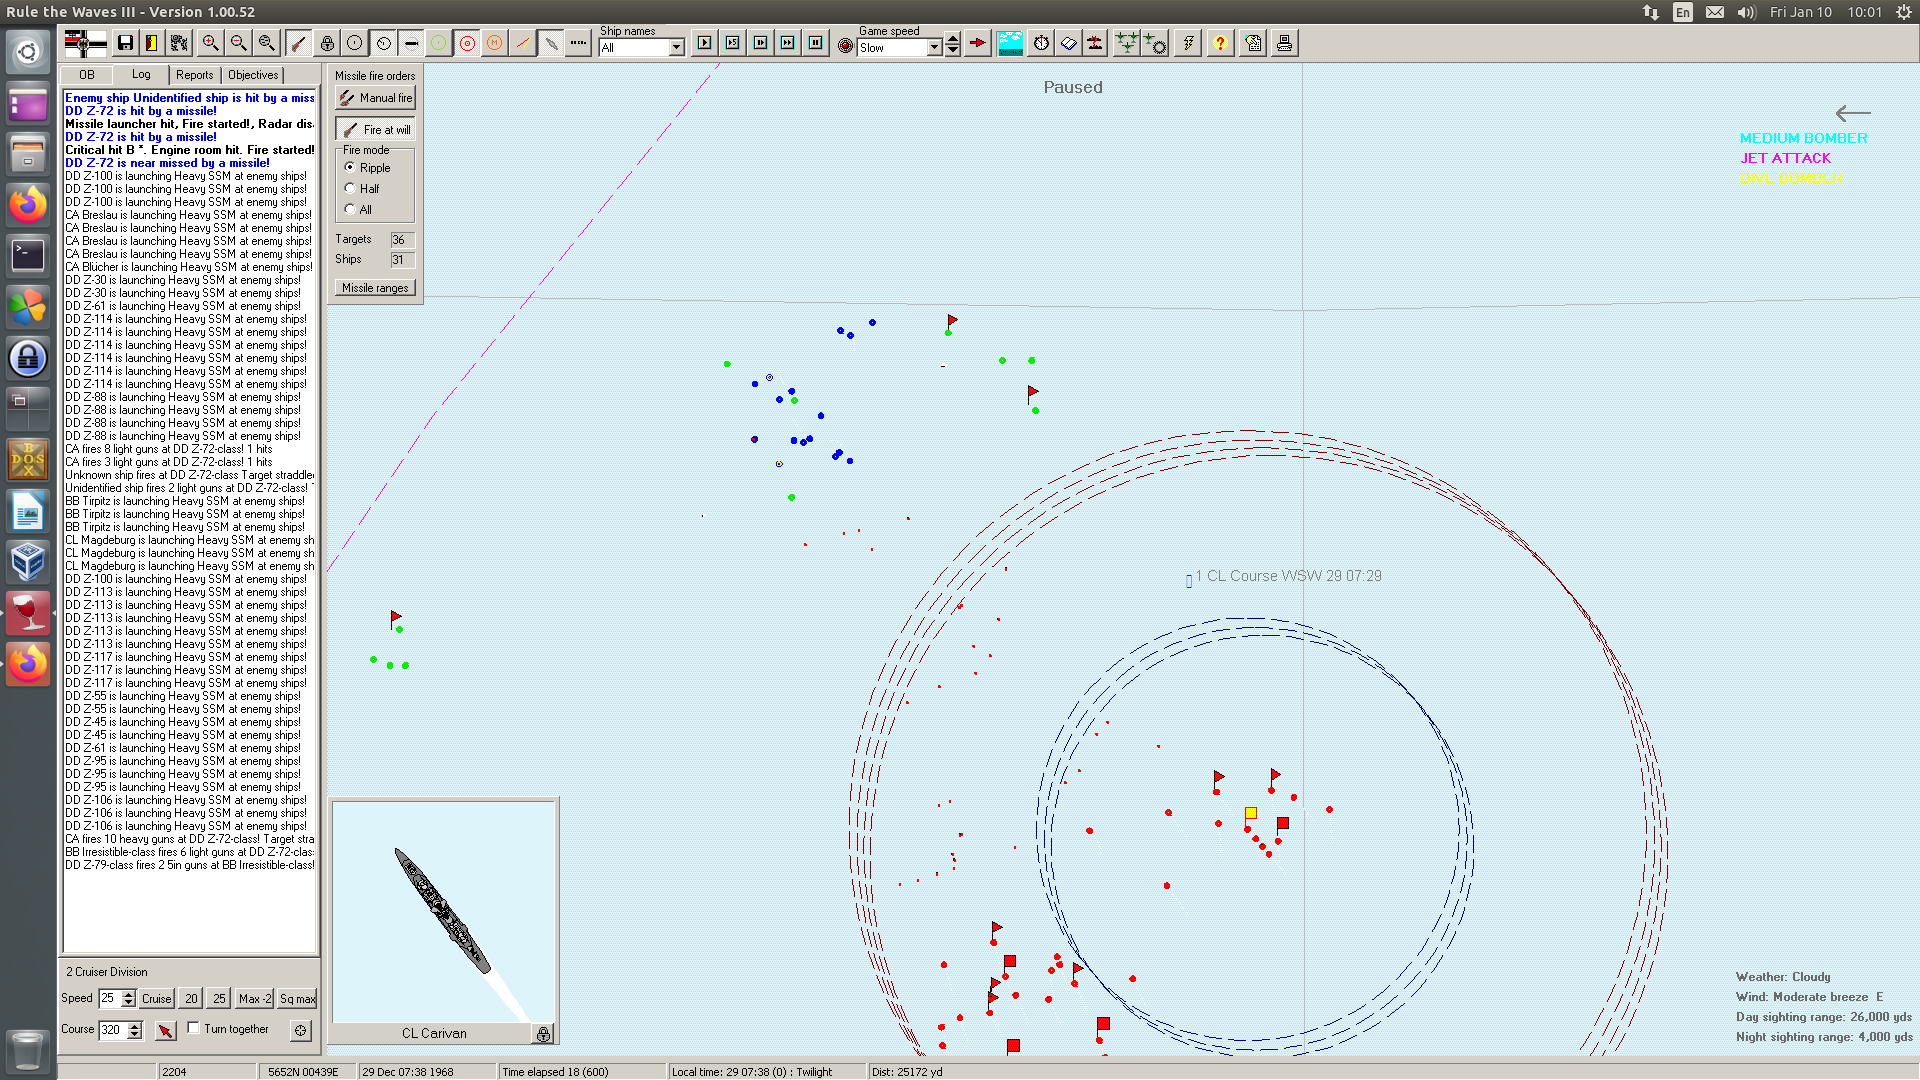
Task: Click the three aircraft formation icon
Action: point(1127,43)
